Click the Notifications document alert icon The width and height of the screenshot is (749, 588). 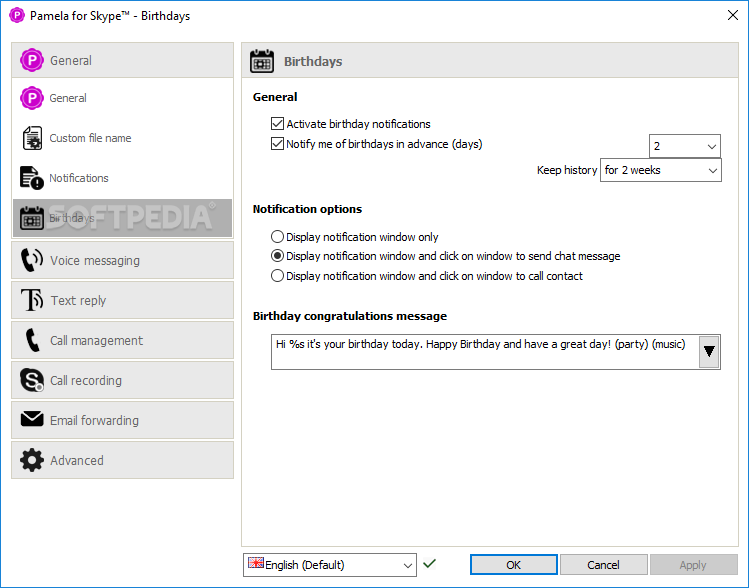[32, 178]
